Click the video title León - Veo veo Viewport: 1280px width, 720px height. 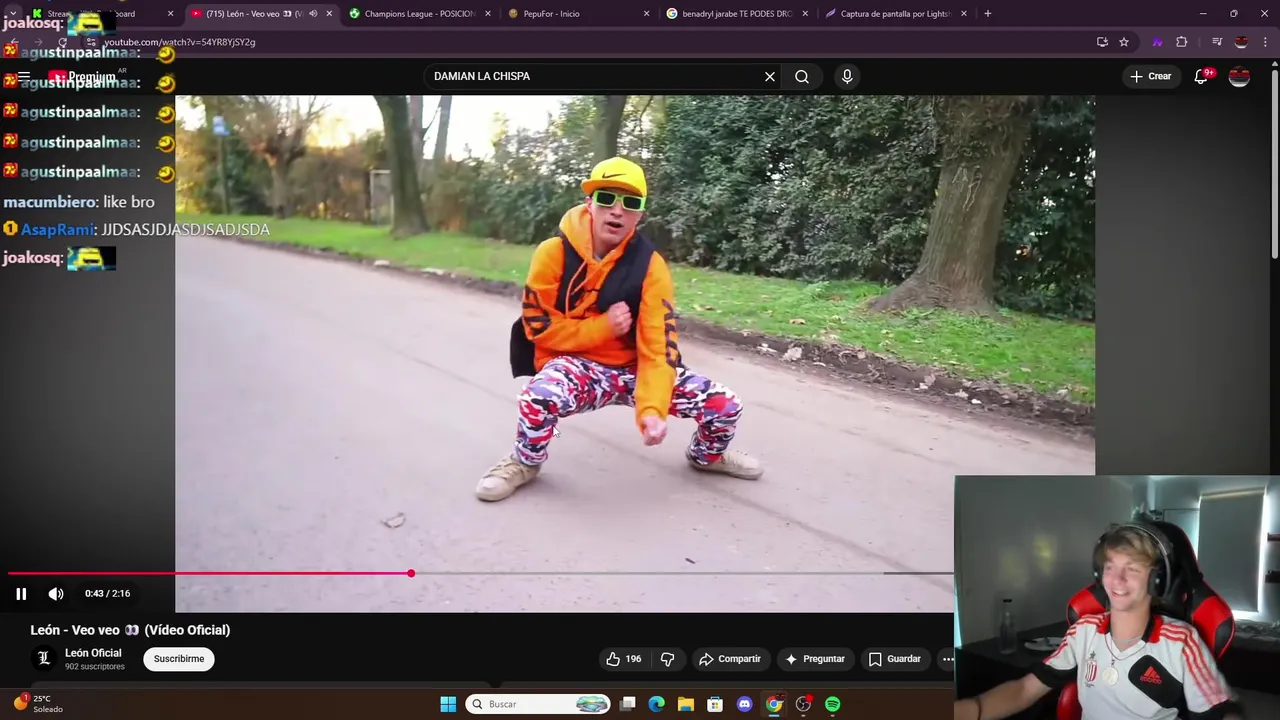(x=130, y=630)
